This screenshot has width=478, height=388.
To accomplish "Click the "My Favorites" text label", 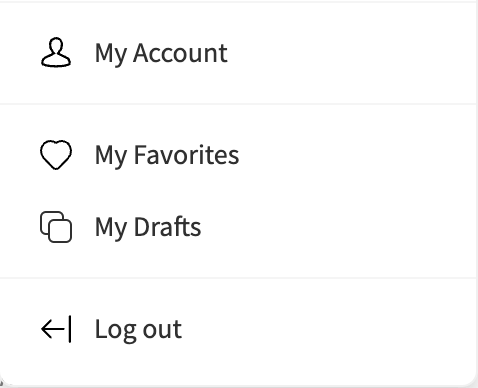I will 167,156.
